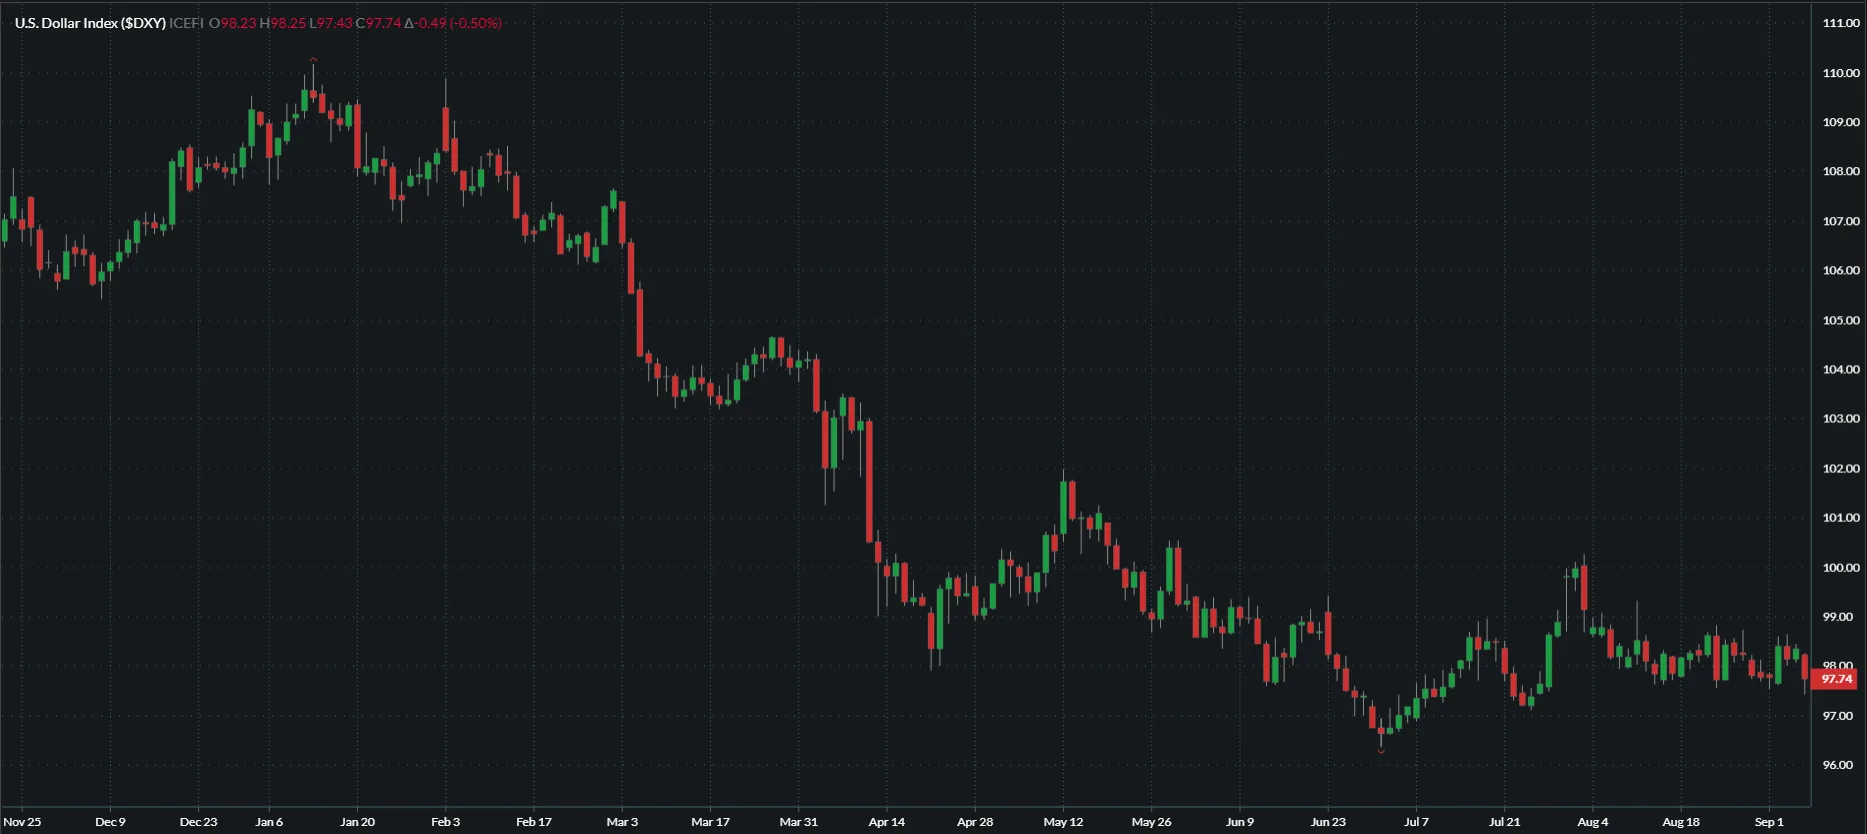Click the 110.00 price axis label
The height and width of the screenshot is (834, 1867).
click(x=1840, y=73)
